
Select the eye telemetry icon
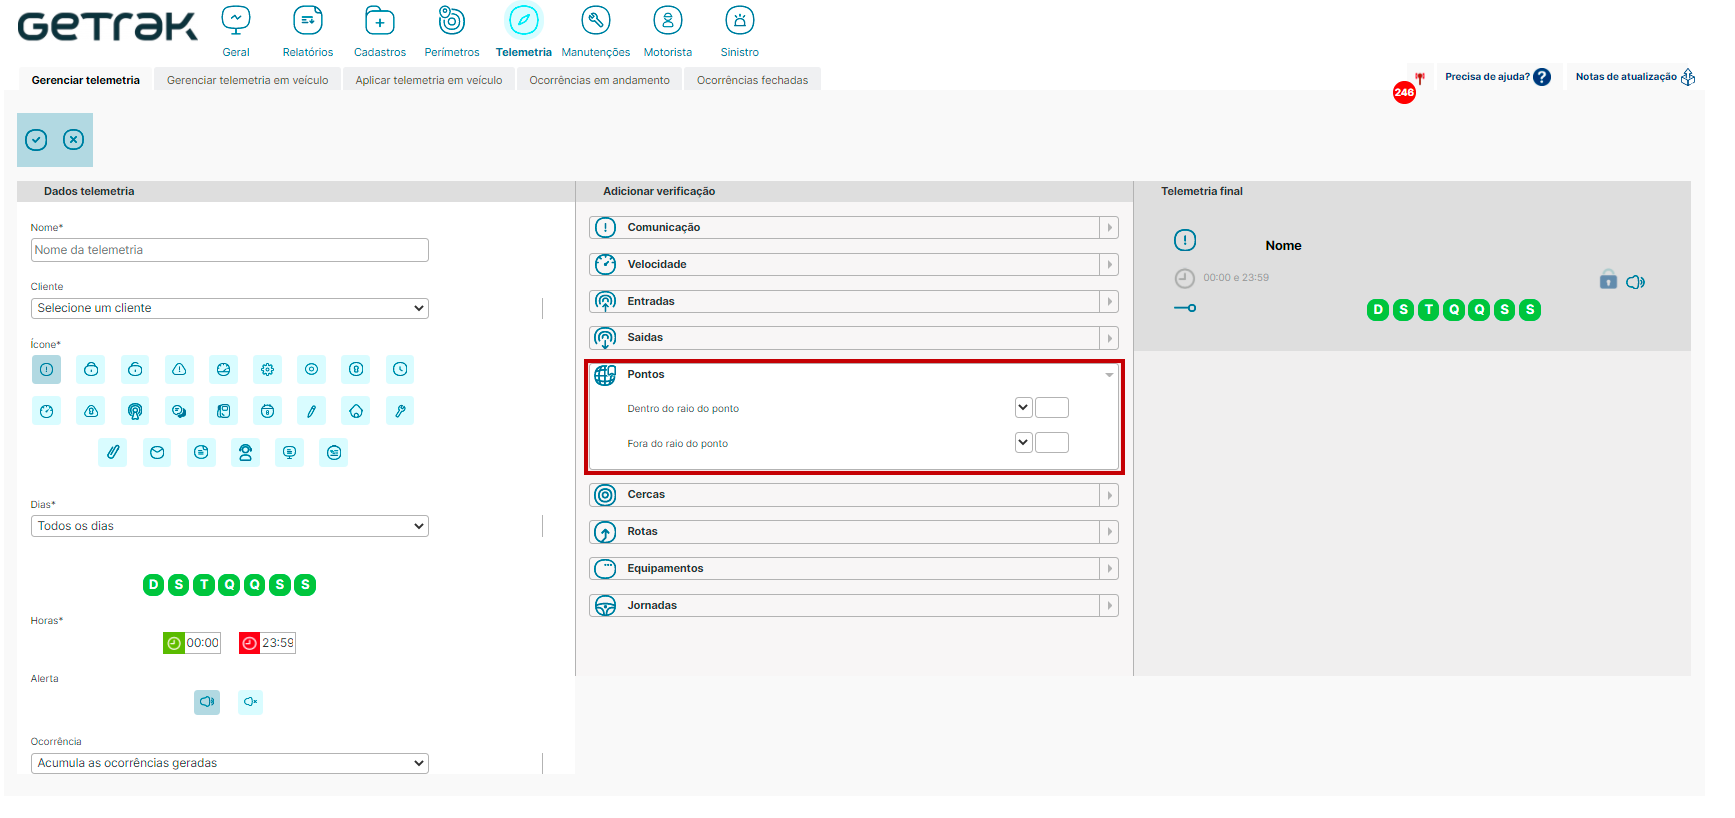click(311, 370)
